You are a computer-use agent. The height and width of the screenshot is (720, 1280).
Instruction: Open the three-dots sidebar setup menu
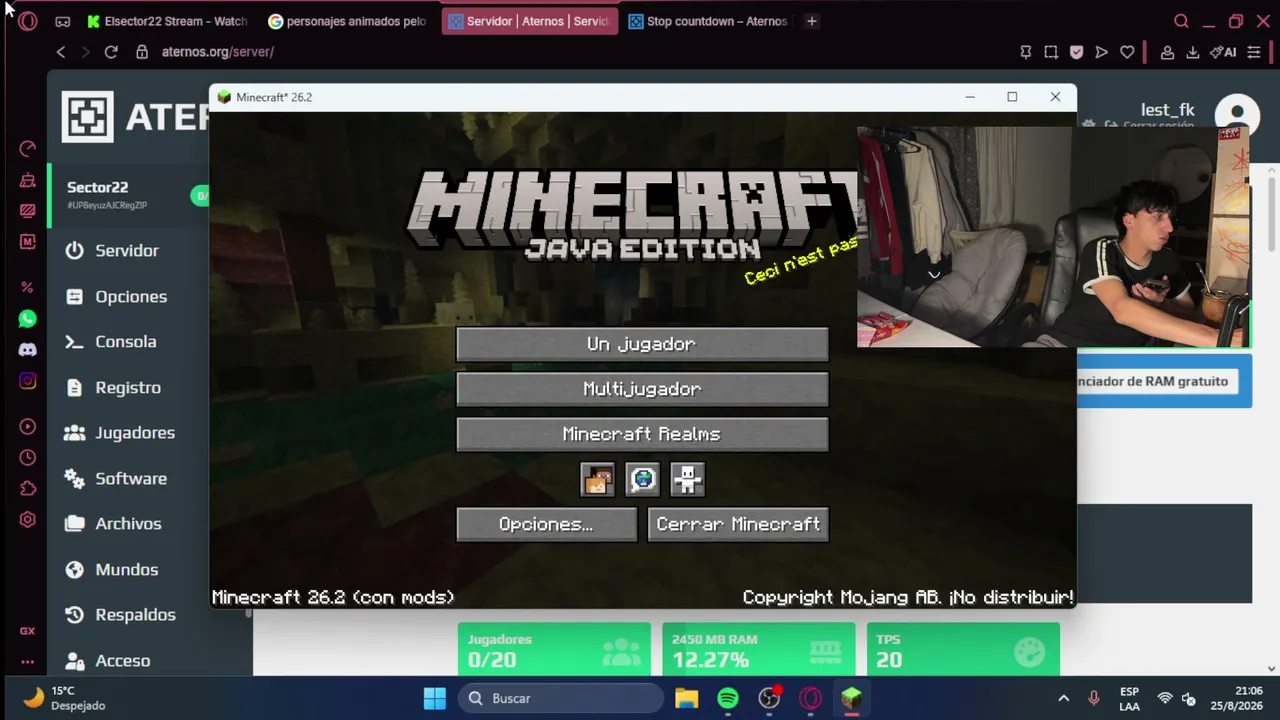28,662
